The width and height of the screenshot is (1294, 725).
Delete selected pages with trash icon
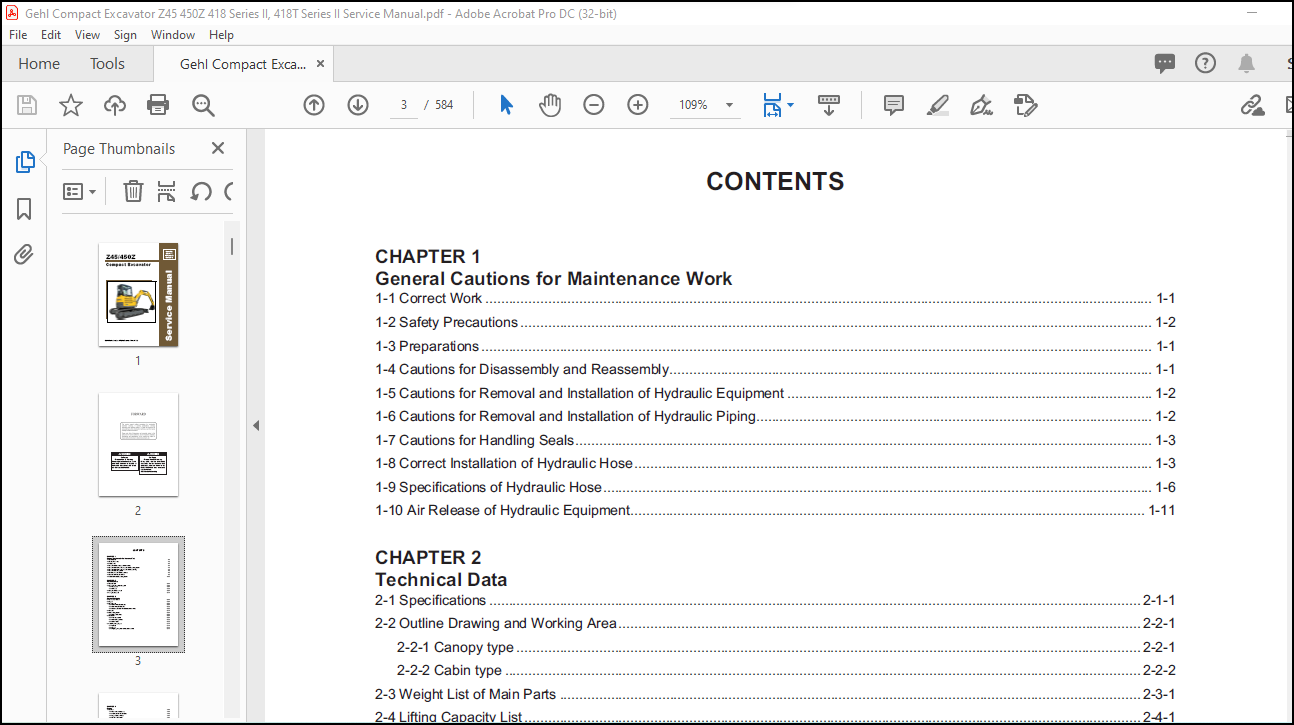133,191
